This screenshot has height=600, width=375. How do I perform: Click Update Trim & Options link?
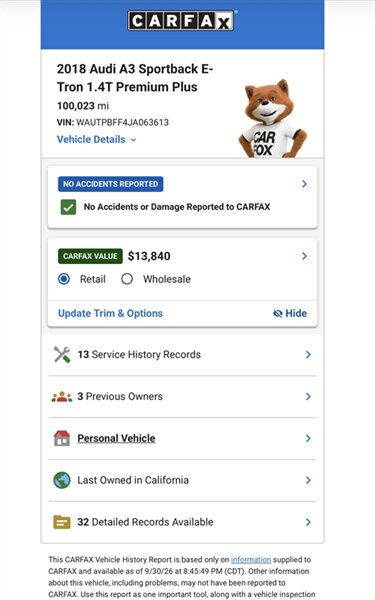click(110, 313)
